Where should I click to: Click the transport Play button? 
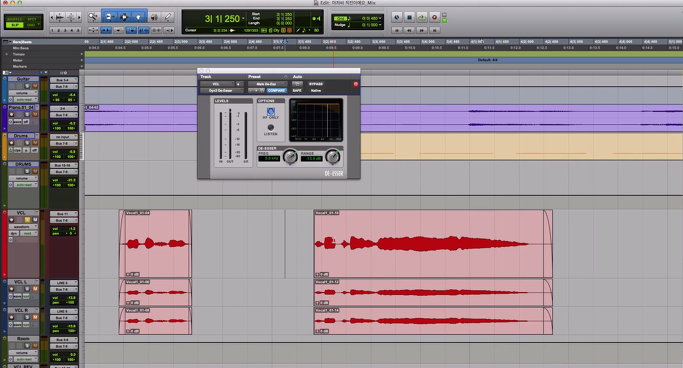422,17
